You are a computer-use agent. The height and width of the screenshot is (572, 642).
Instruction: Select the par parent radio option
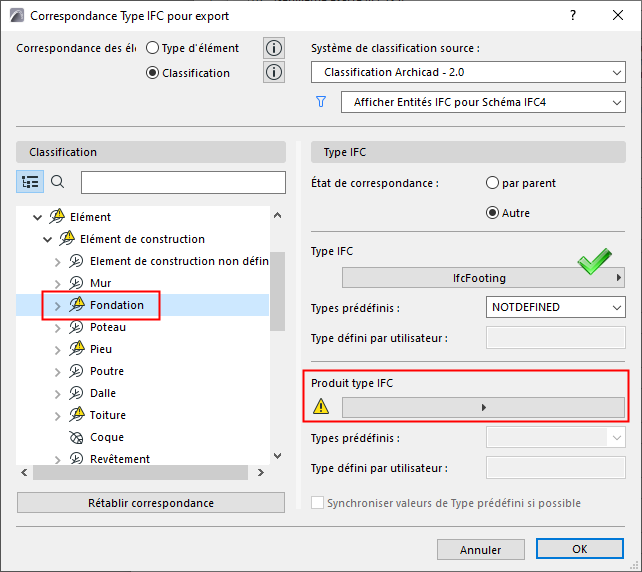click(492, 183)
